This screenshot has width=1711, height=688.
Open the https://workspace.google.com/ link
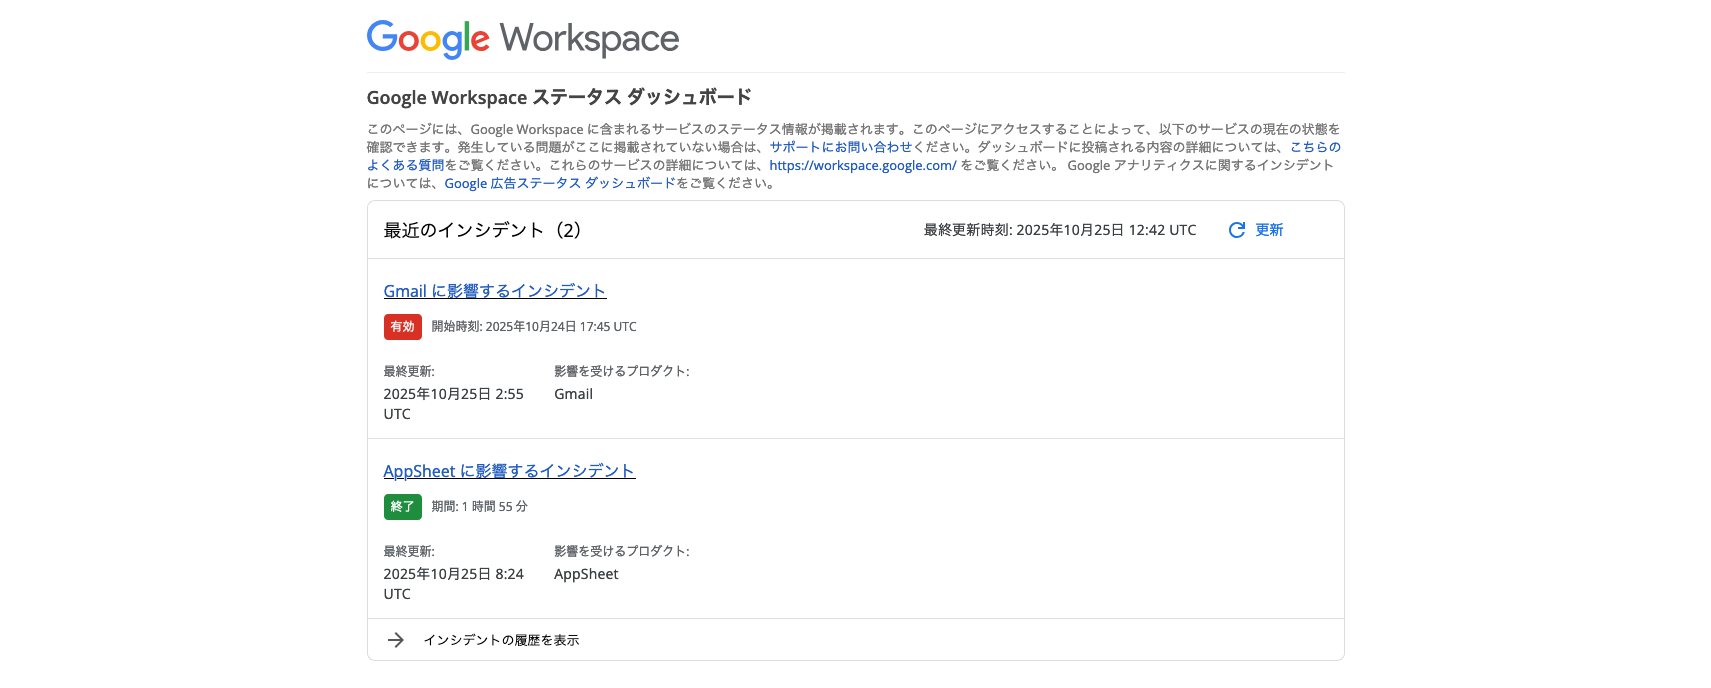click(863, 165)
